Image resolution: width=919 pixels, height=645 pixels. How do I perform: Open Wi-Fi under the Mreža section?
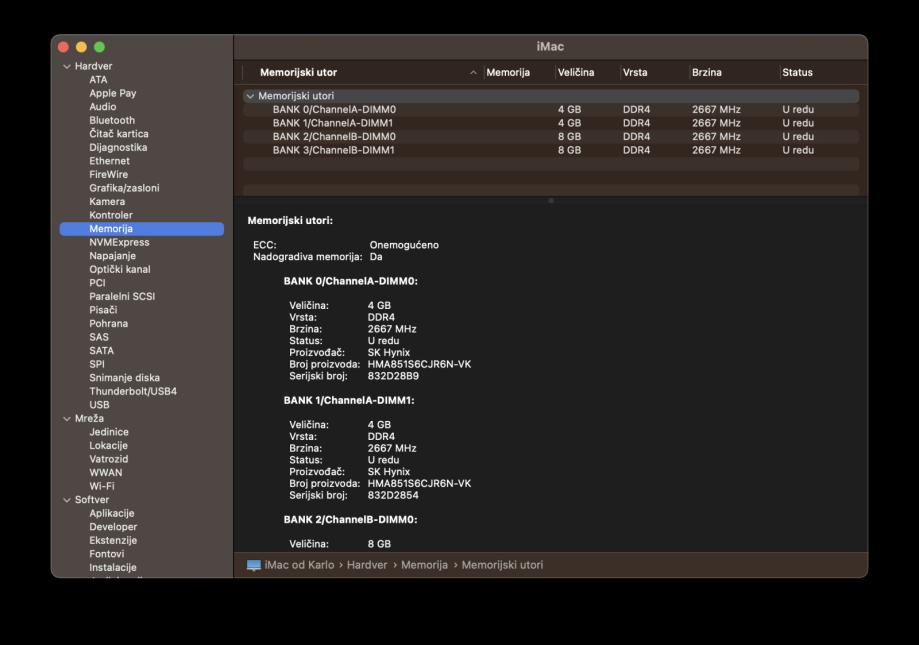pyautogui.click(x=101, y=486)
